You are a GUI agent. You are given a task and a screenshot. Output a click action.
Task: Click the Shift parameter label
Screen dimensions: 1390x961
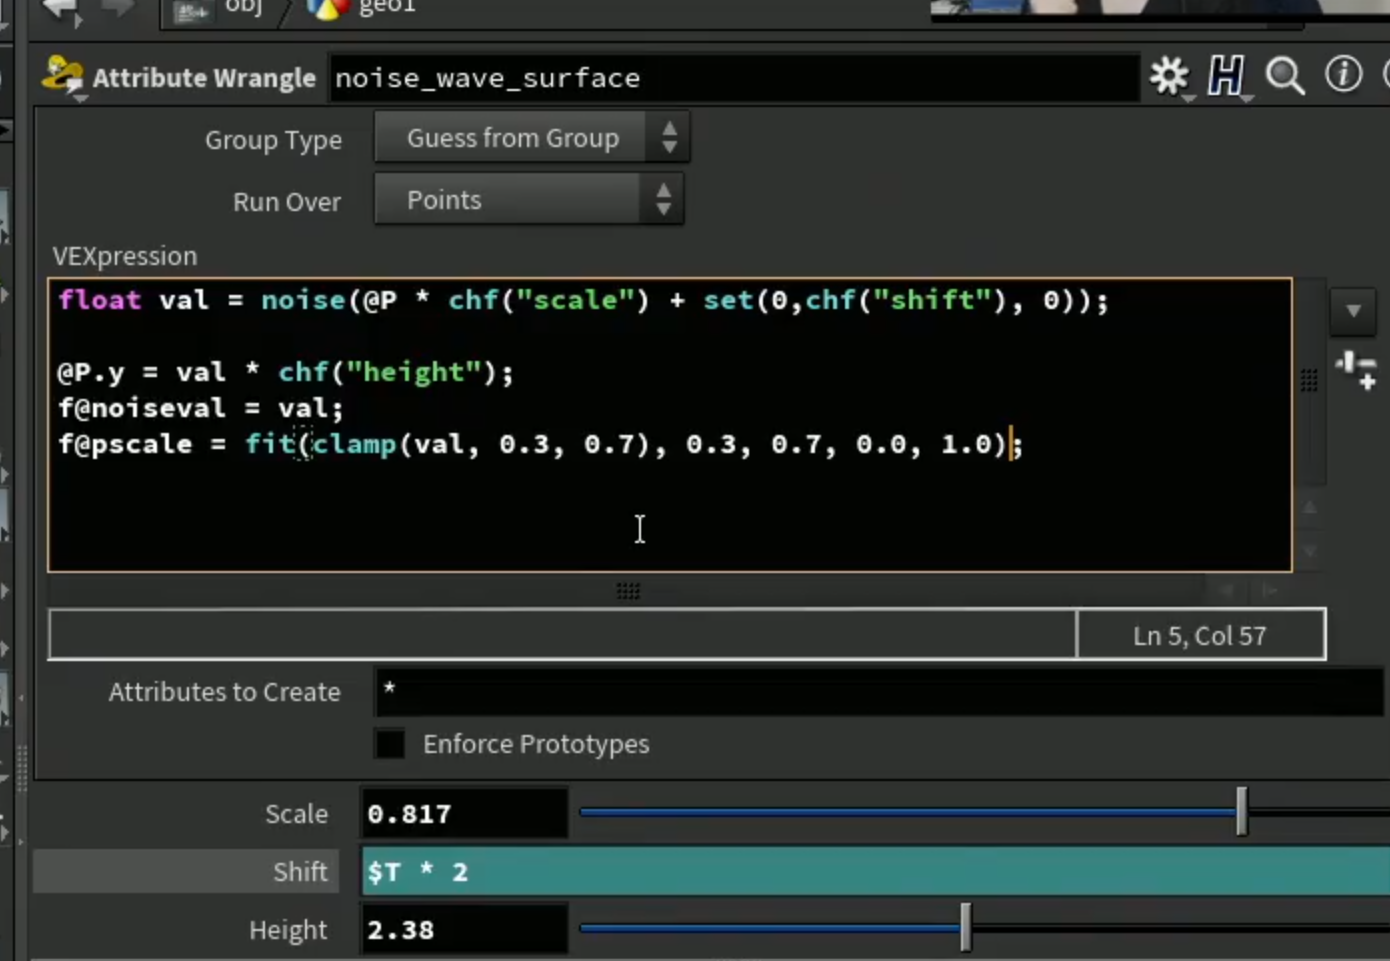[x=300, y=872]
